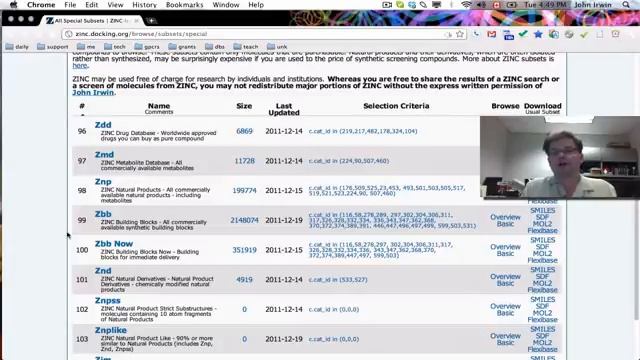The image size is (640, 360).
Task: Download SDF for Znd subset
Action: 542,277
